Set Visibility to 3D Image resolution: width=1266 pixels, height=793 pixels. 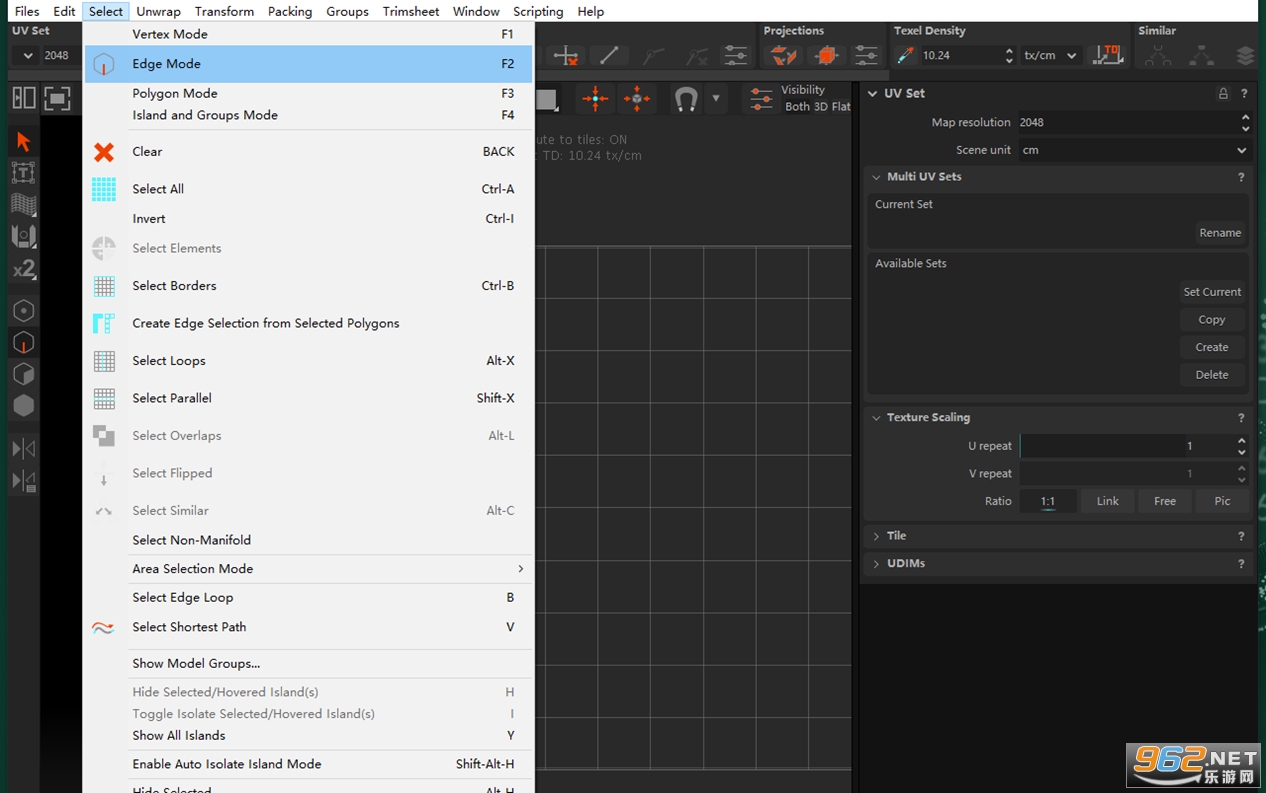point(821,107)
